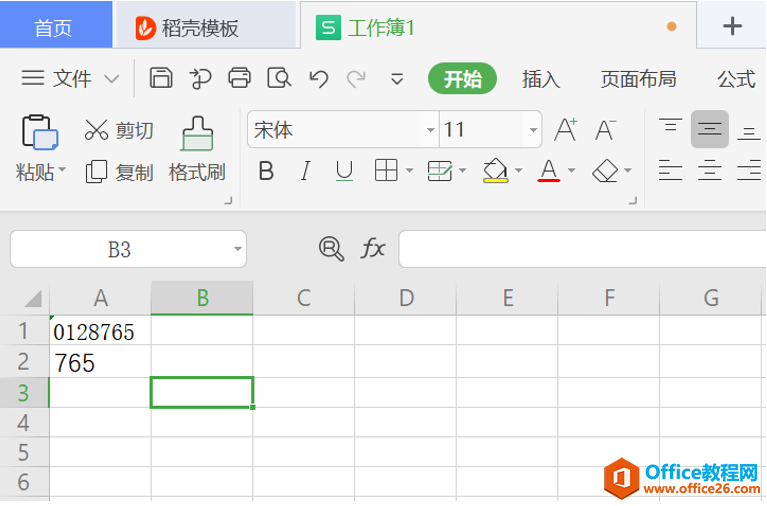
Task: Click the Select All corner triangle
Action: (33, 298)
